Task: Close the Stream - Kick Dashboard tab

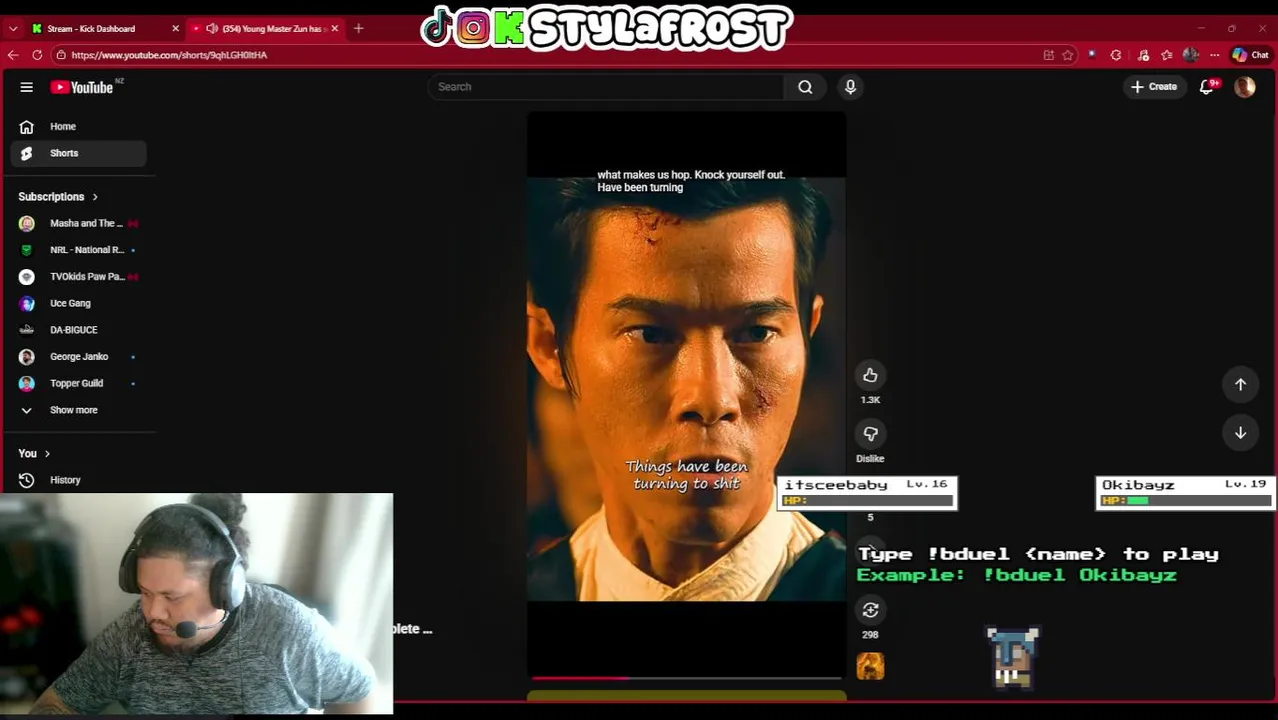Action: tap(175, 28)
